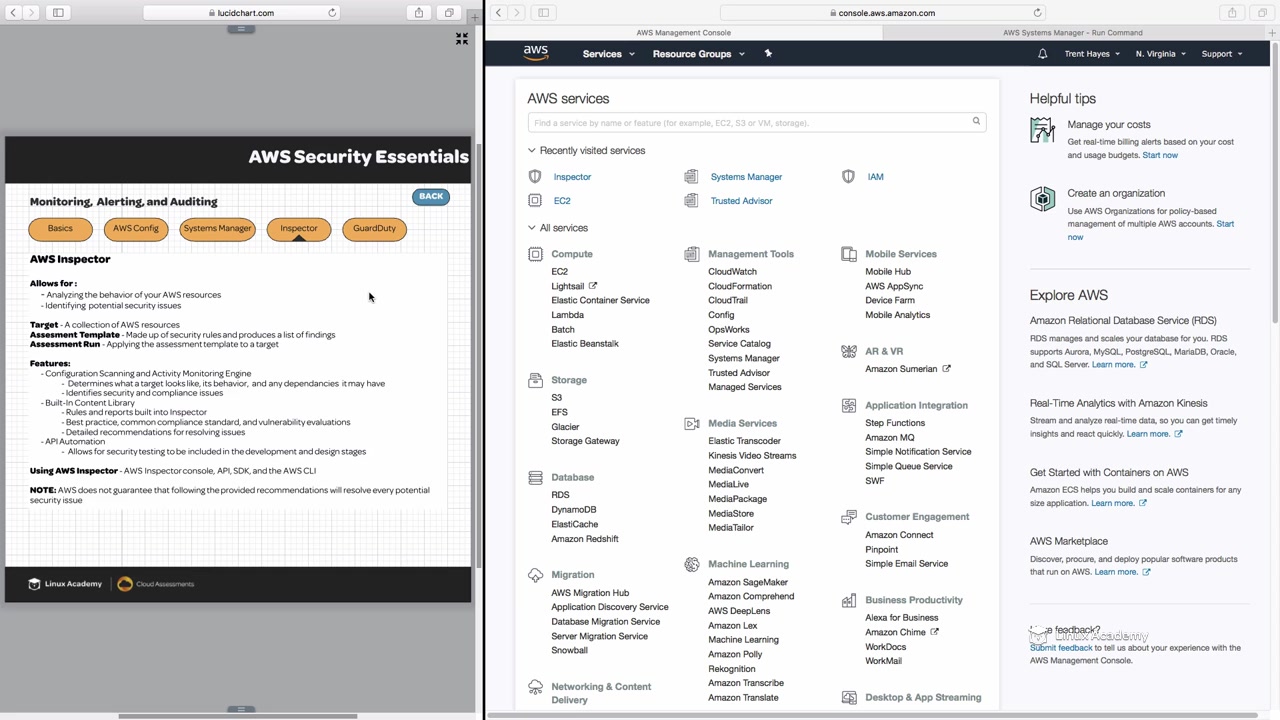Image resolution: width=1280 pixels, height=720 pixels.
Task: Collapse the All services section
Action: [x=532, y=228]
